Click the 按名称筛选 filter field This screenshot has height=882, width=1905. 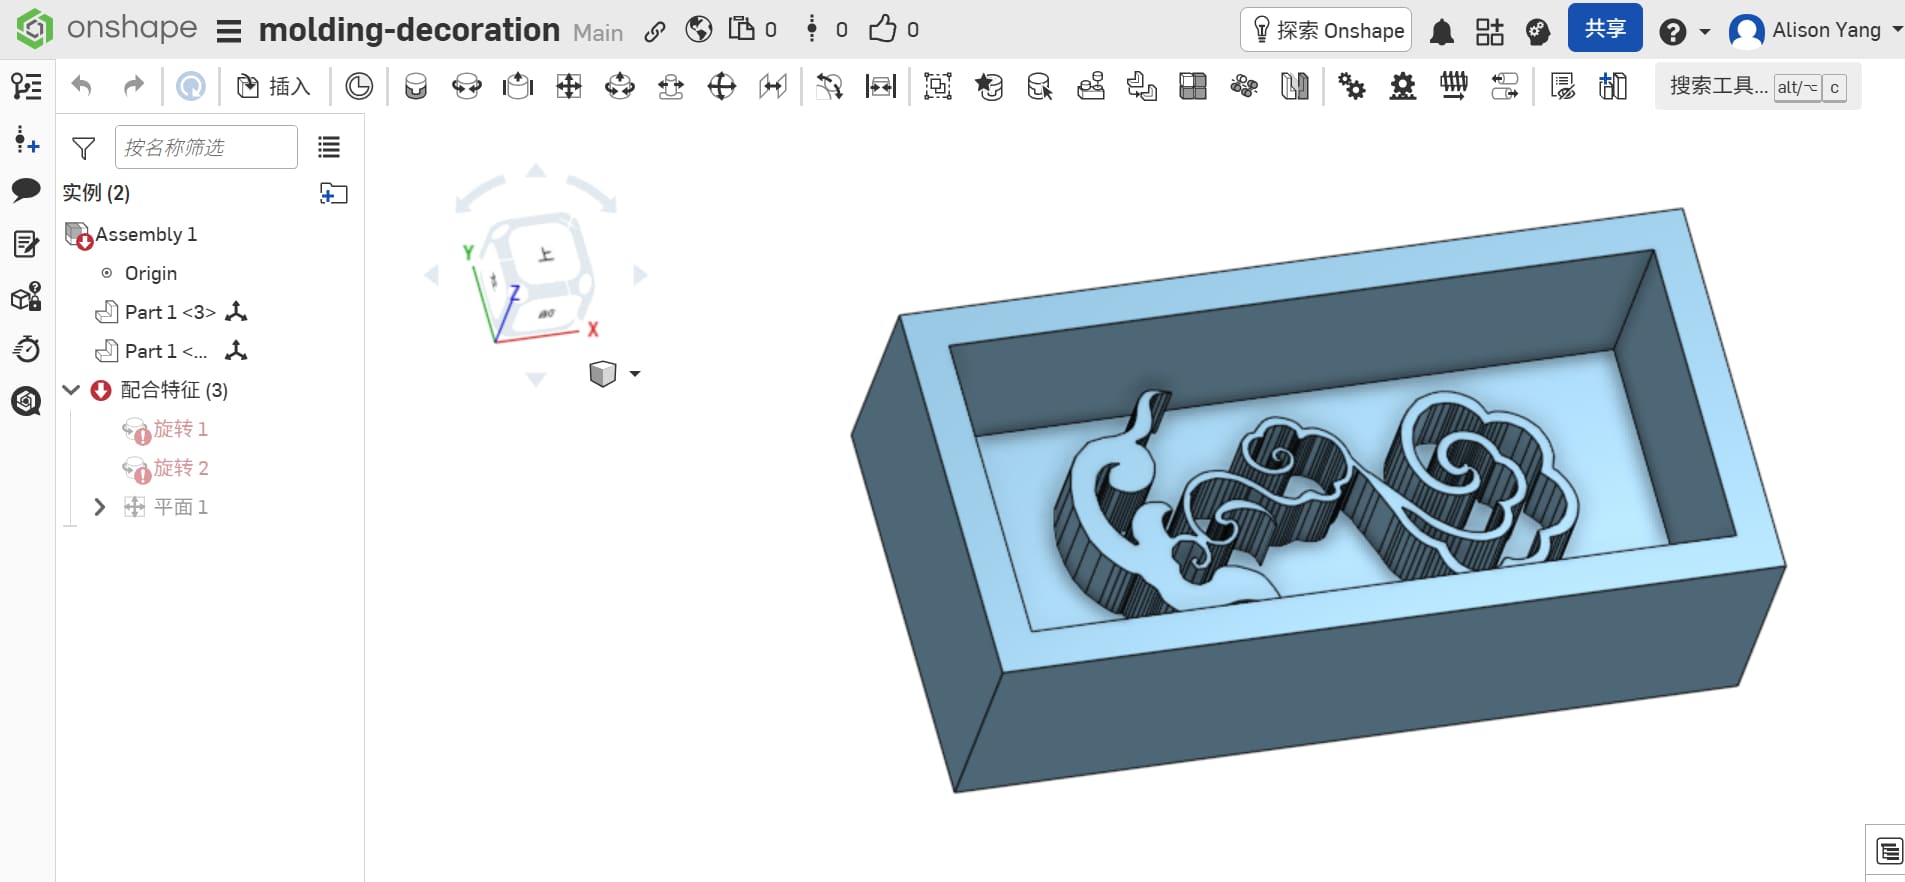[206, 147]
